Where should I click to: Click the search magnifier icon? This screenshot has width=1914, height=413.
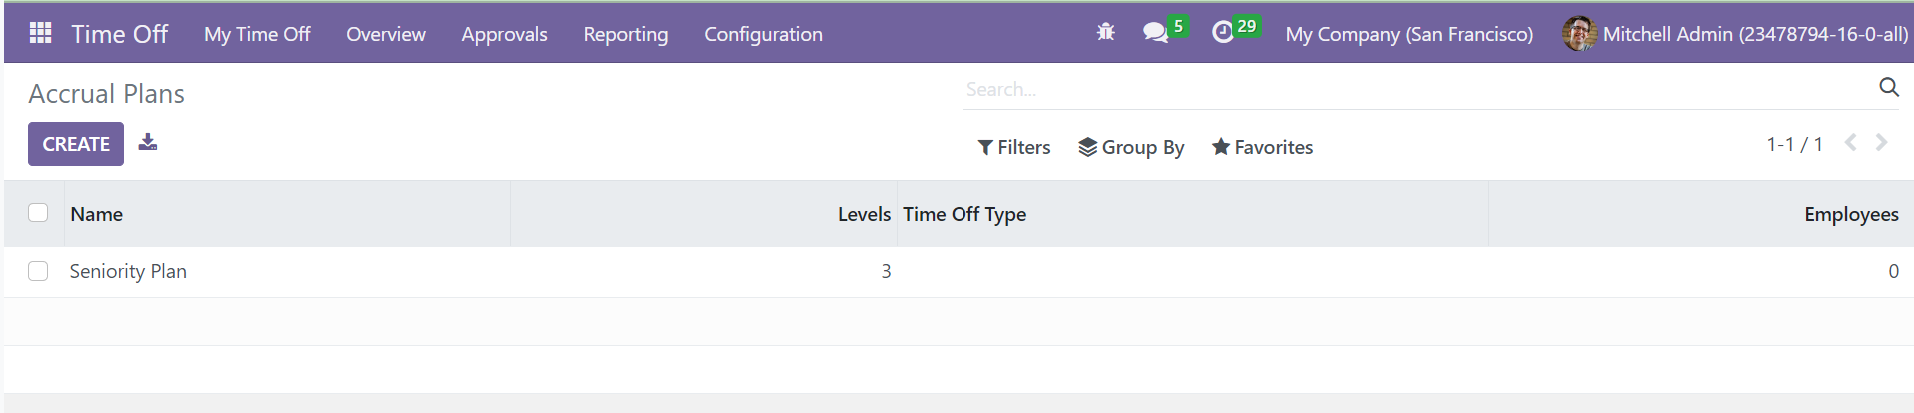(1888, 88)
